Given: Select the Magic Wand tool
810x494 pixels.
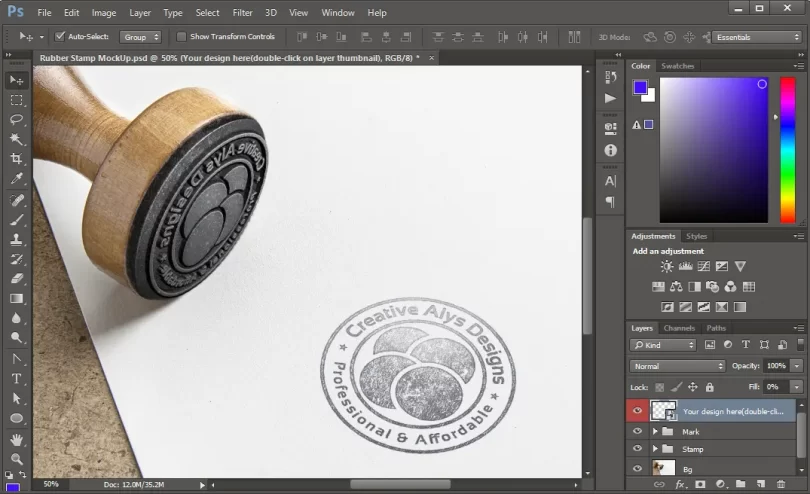Looking at the screenshot, I should (17, 139).
